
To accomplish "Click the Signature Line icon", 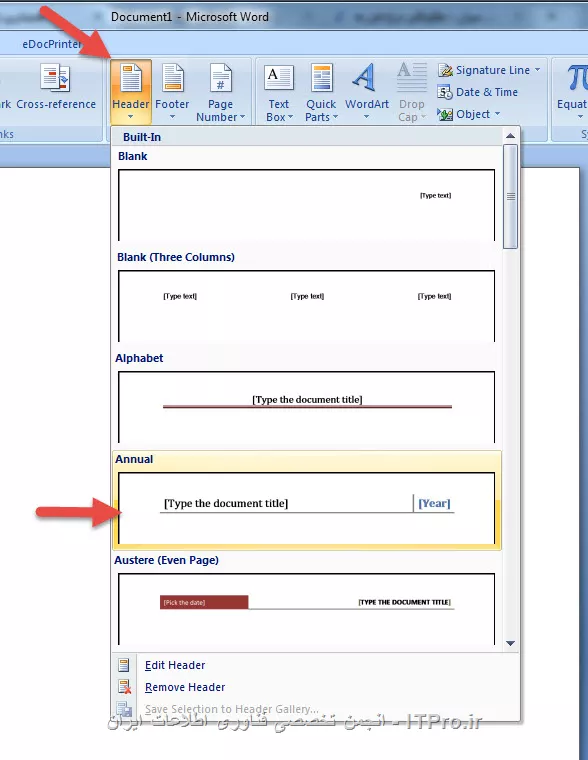I will (445, 70).
